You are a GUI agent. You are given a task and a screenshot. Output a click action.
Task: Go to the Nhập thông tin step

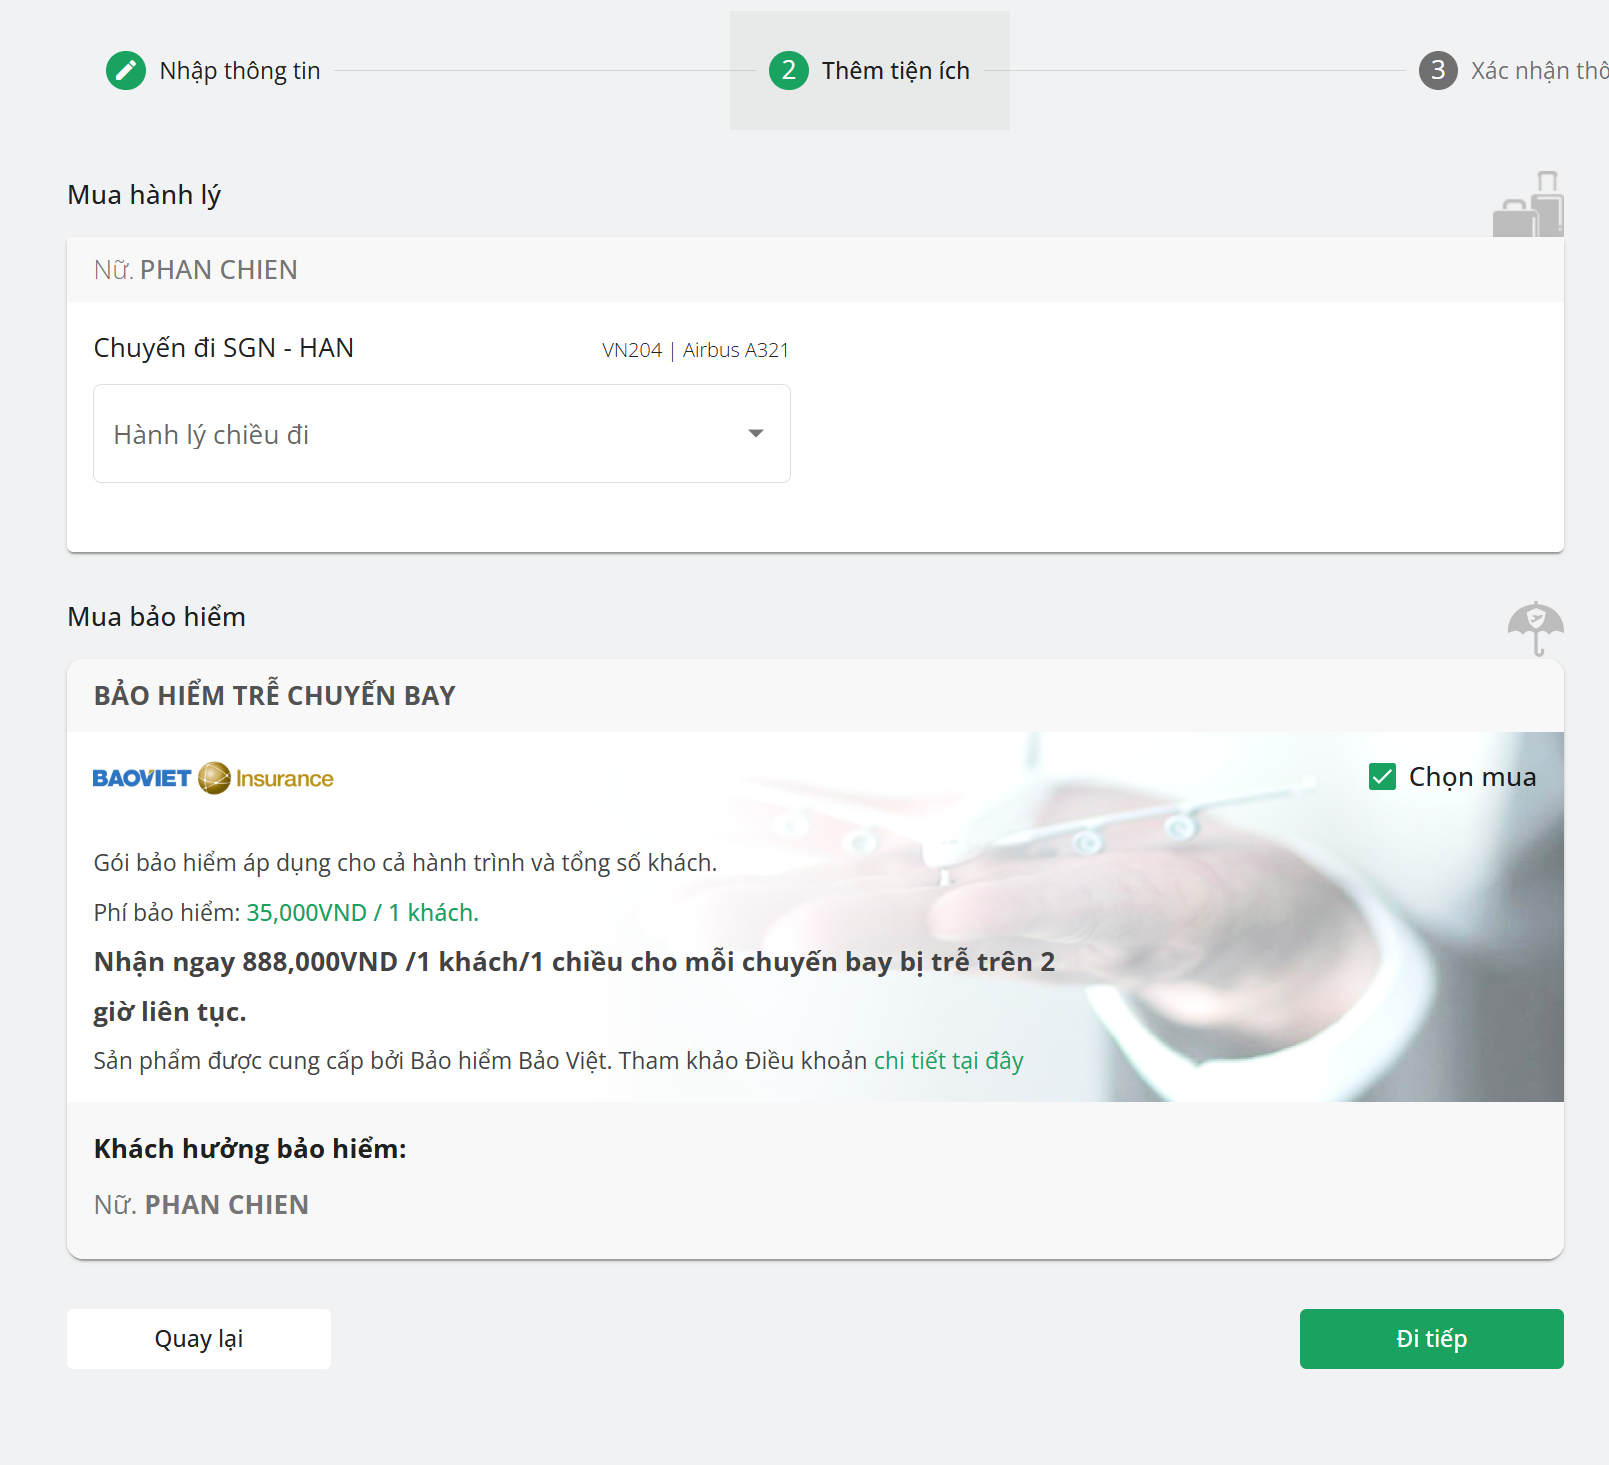coord(240,71)
